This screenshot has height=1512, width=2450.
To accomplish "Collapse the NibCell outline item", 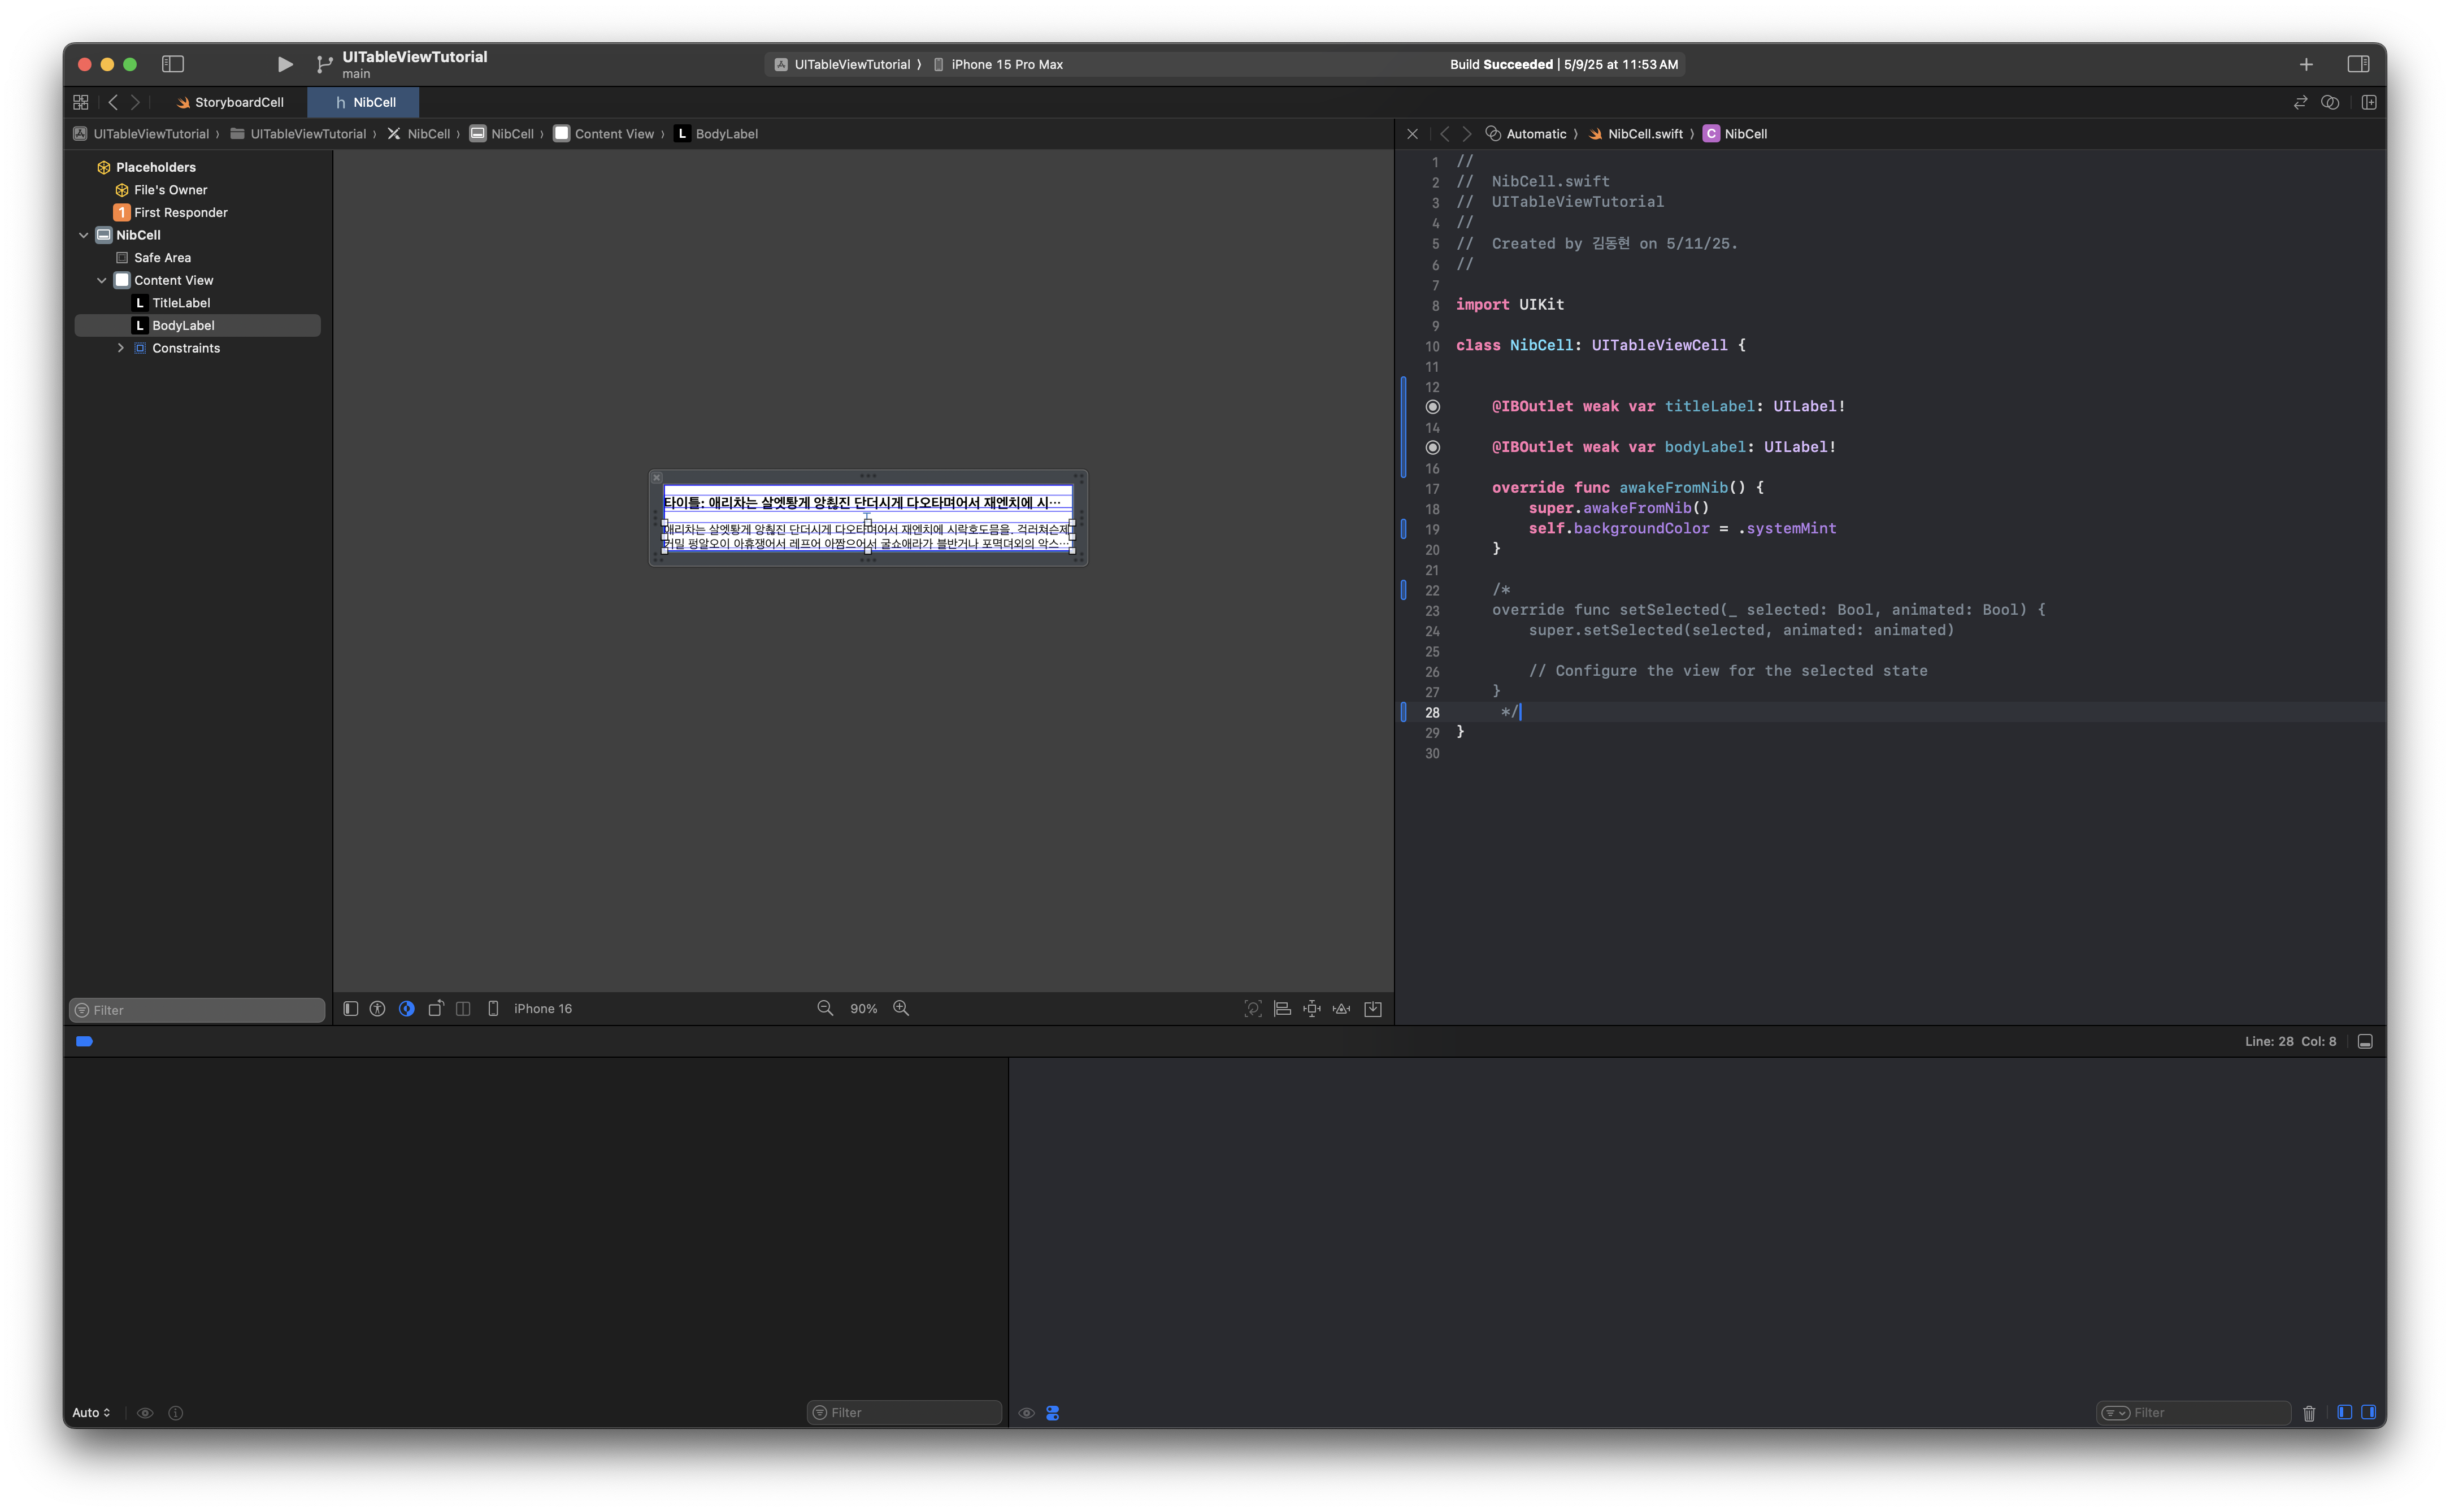I will [84, 235].
